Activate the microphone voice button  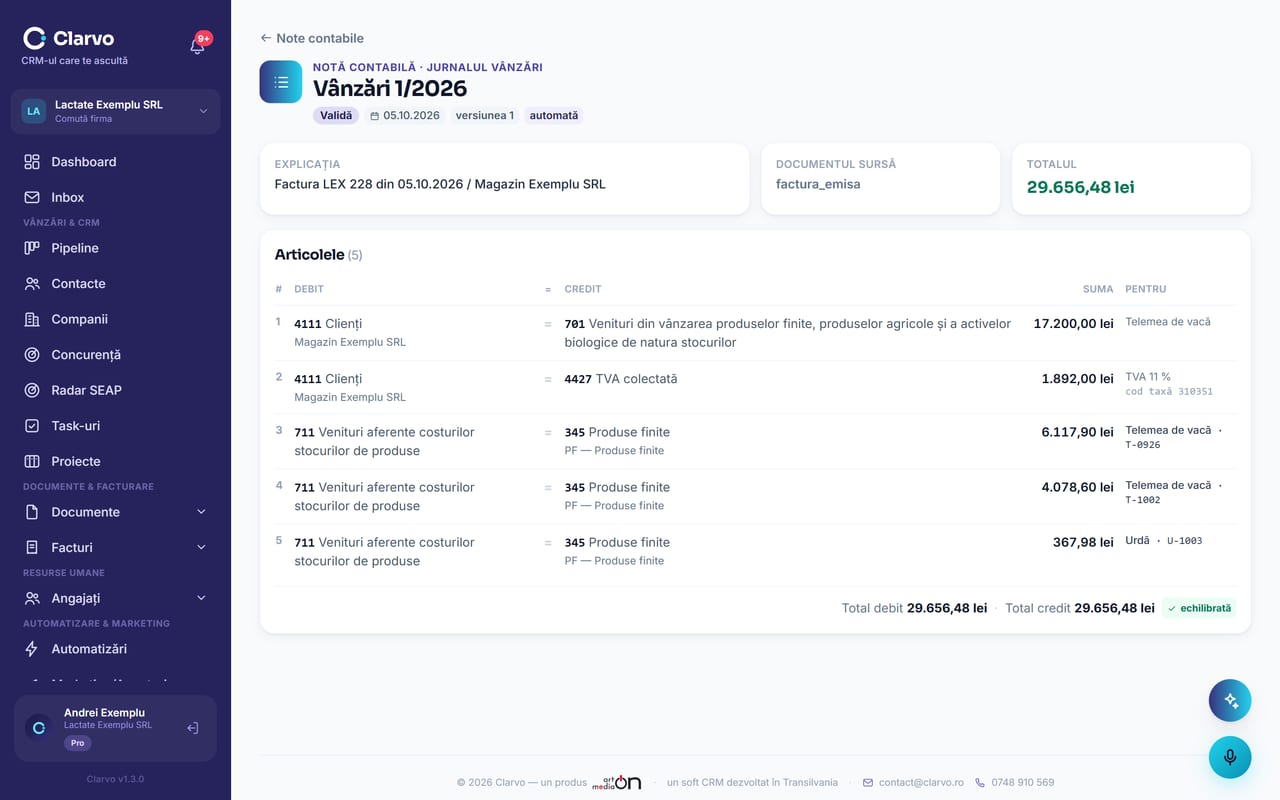pos(1230,757)
